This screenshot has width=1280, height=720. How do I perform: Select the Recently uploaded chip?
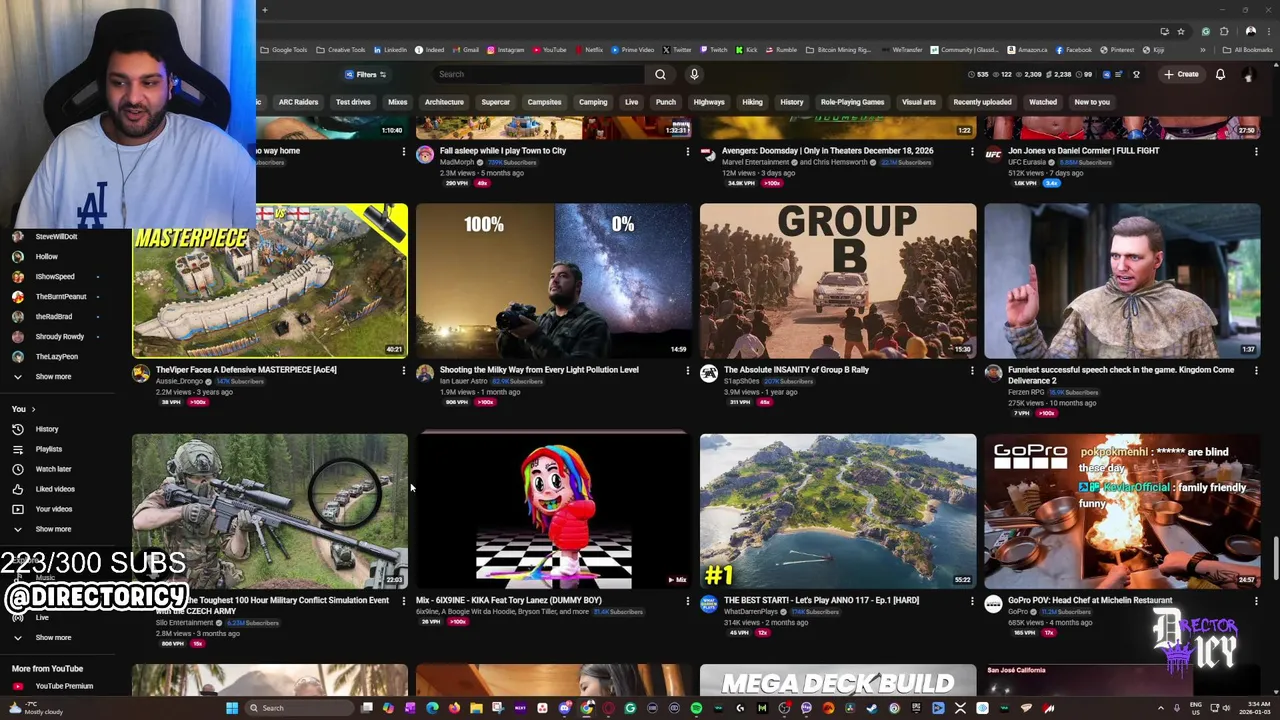[982, 102]
